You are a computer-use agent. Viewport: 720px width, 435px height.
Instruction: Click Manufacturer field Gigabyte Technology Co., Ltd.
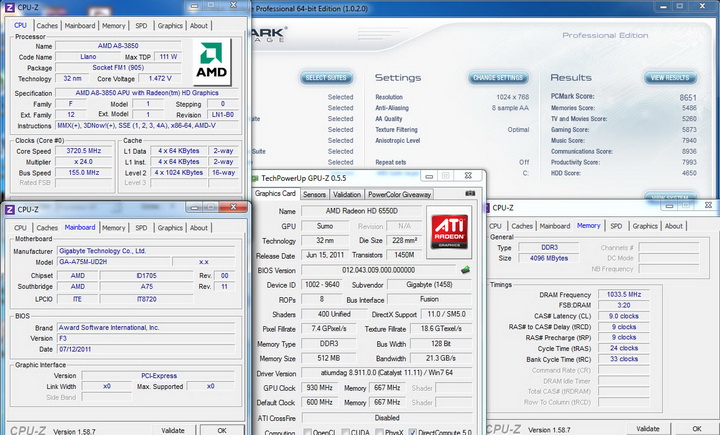click(x=146, y=251)
